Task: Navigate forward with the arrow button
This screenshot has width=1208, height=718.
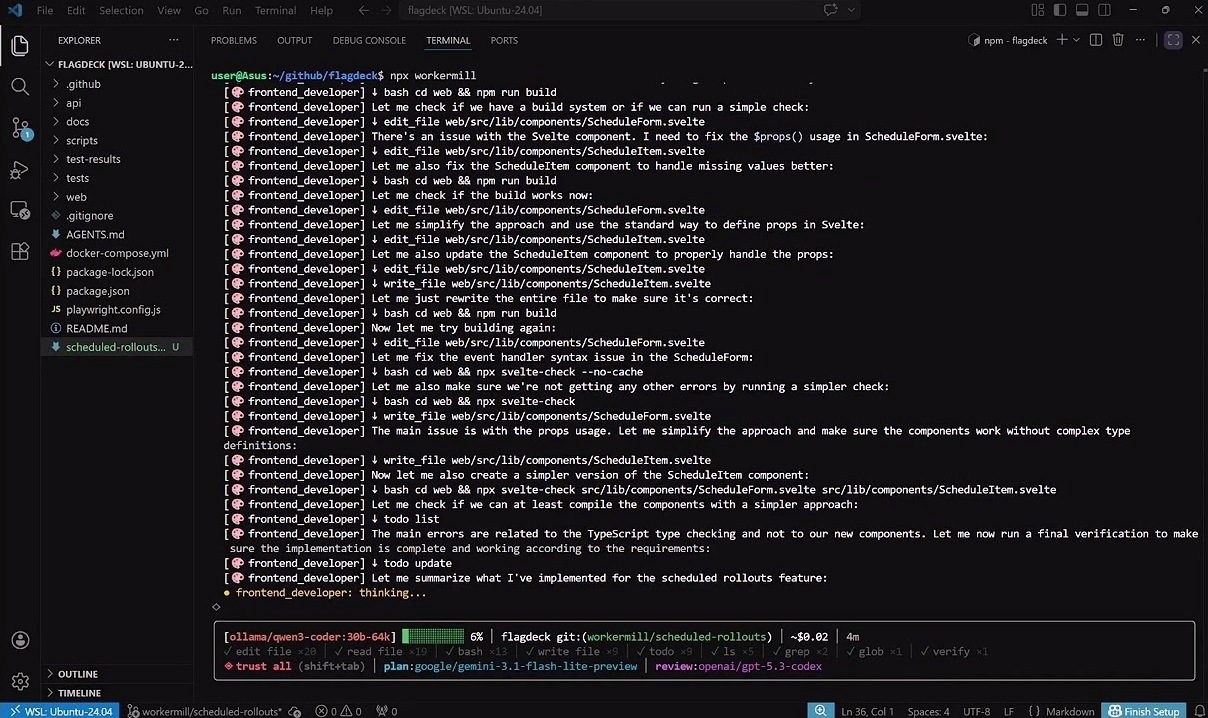Action: coord(386,10)
